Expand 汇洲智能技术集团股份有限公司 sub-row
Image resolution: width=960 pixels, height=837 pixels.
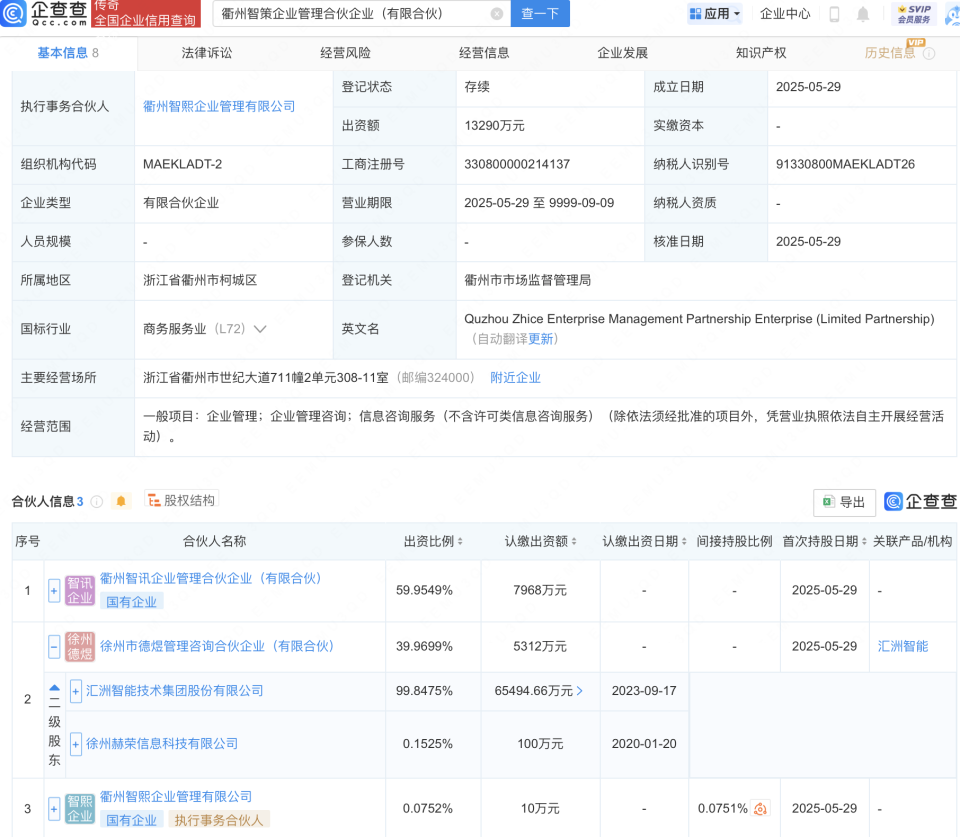75,691
